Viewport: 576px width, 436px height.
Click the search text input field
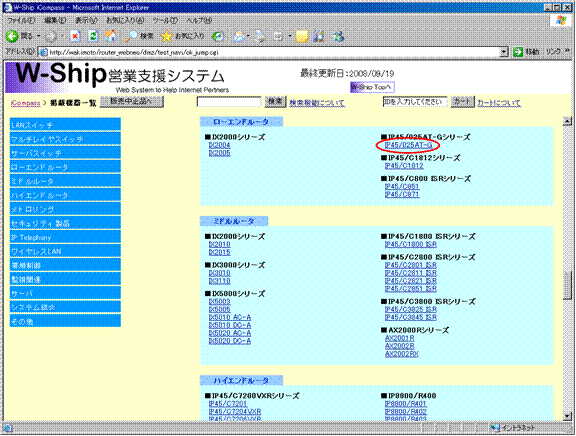[229, 102]
